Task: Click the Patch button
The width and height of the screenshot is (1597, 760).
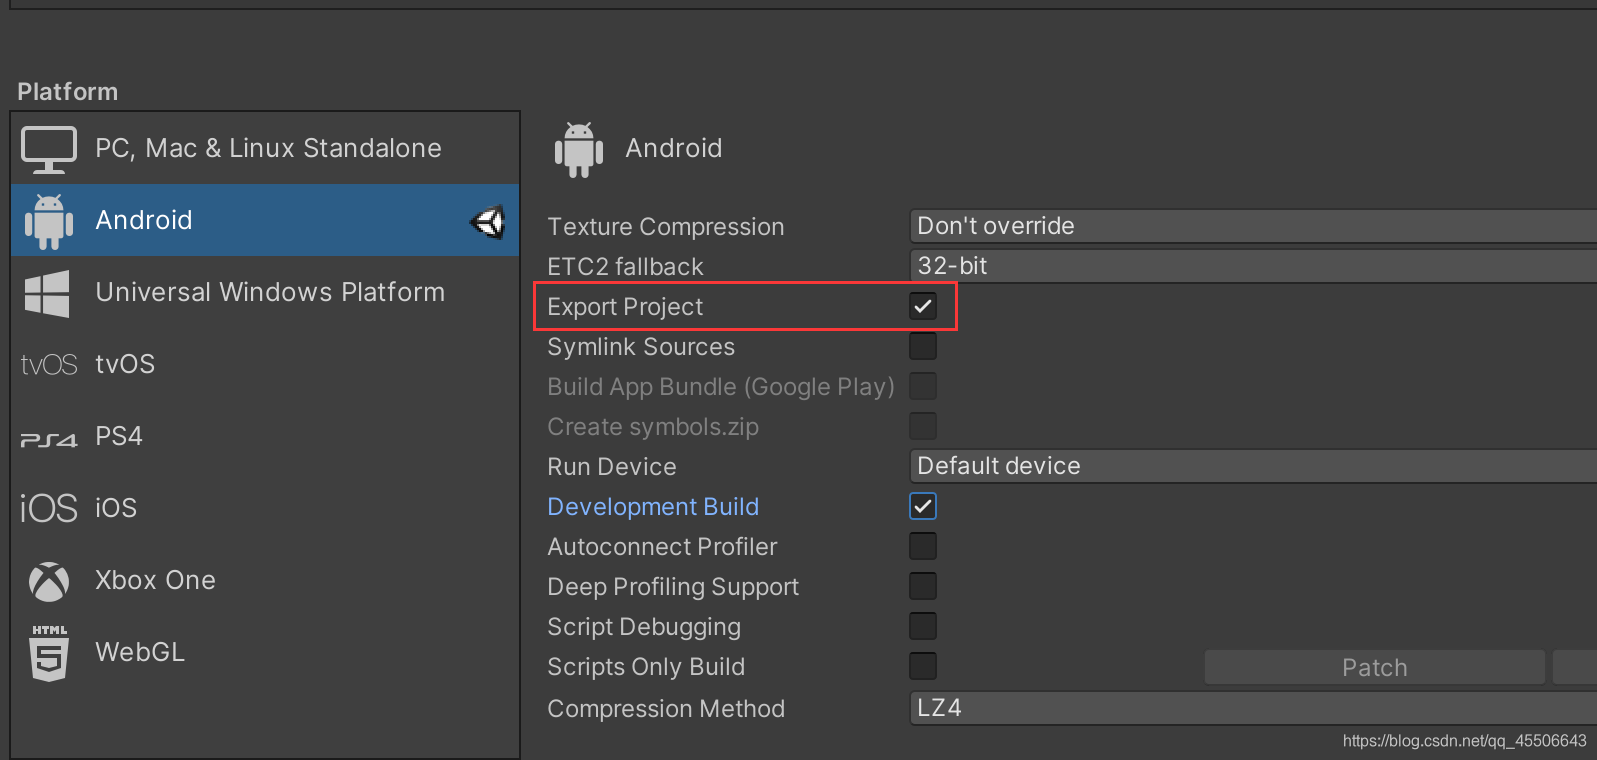Action: 1375,667
